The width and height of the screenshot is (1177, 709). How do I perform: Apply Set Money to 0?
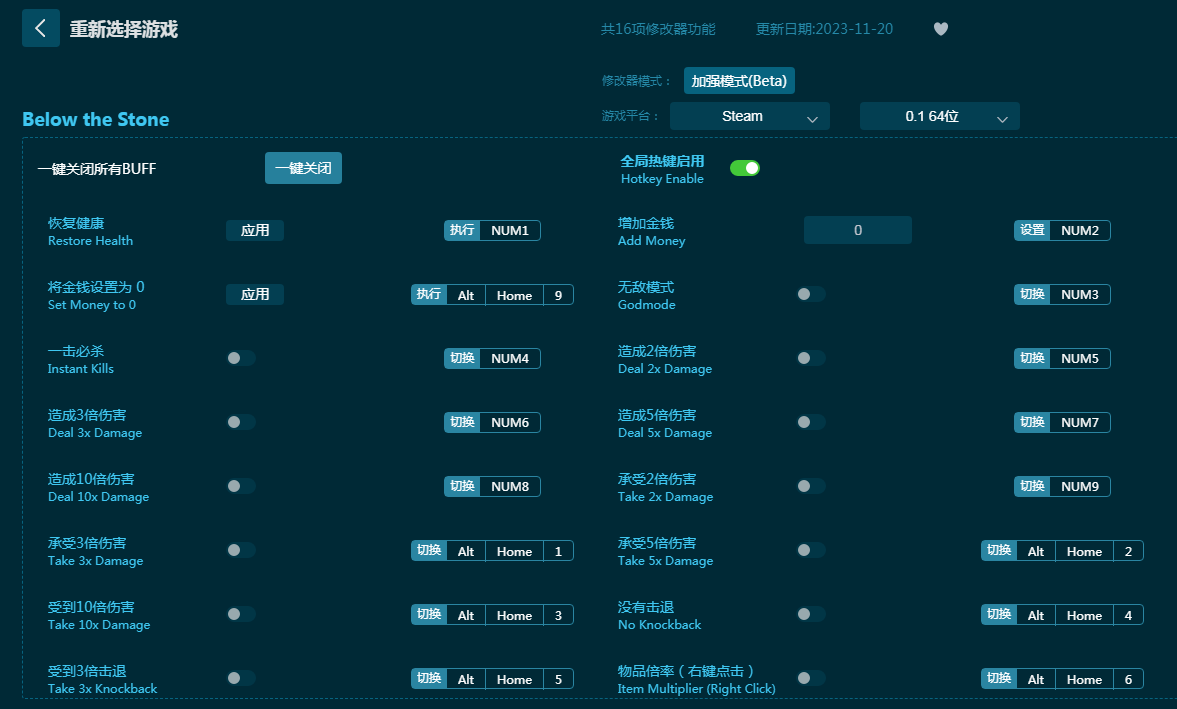click(x=255, y=295)
